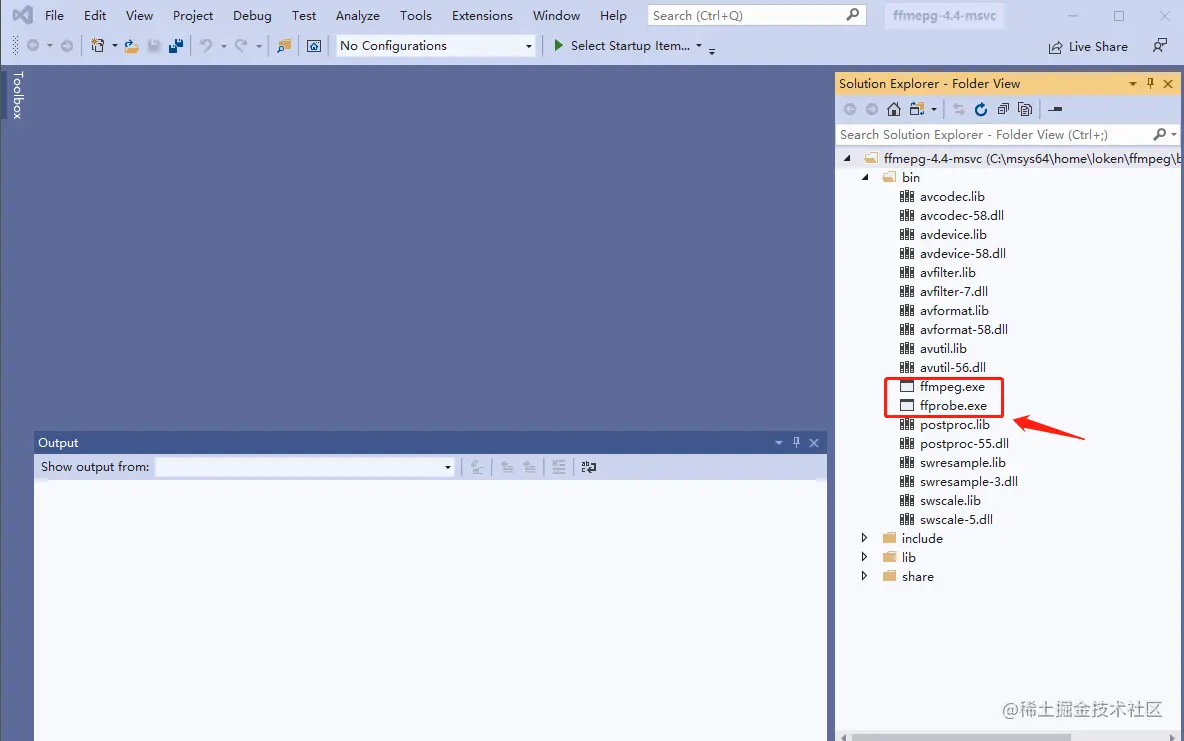This screenshot has height=741, width=1184.
Task: Click the Navigate Backward arrow icon
Action: [32, 46]
